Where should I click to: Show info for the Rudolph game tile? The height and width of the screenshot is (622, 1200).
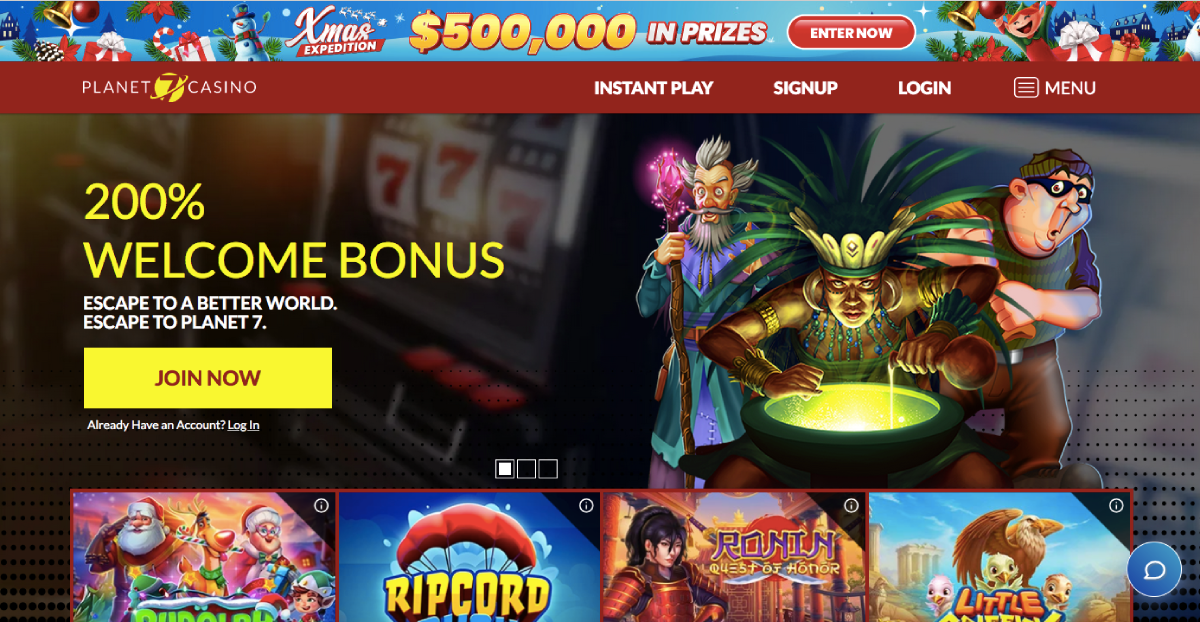click(321, 505)
